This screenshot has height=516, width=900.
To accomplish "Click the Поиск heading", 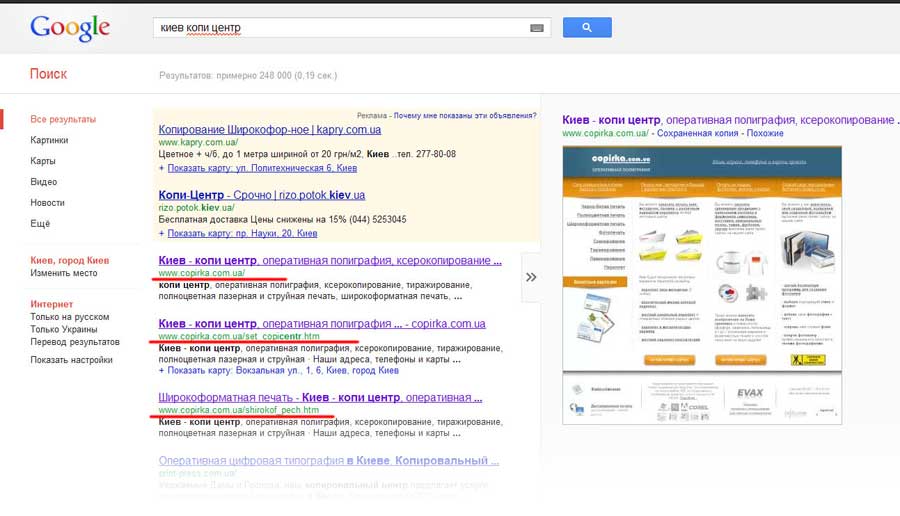I will click(48, 74).
